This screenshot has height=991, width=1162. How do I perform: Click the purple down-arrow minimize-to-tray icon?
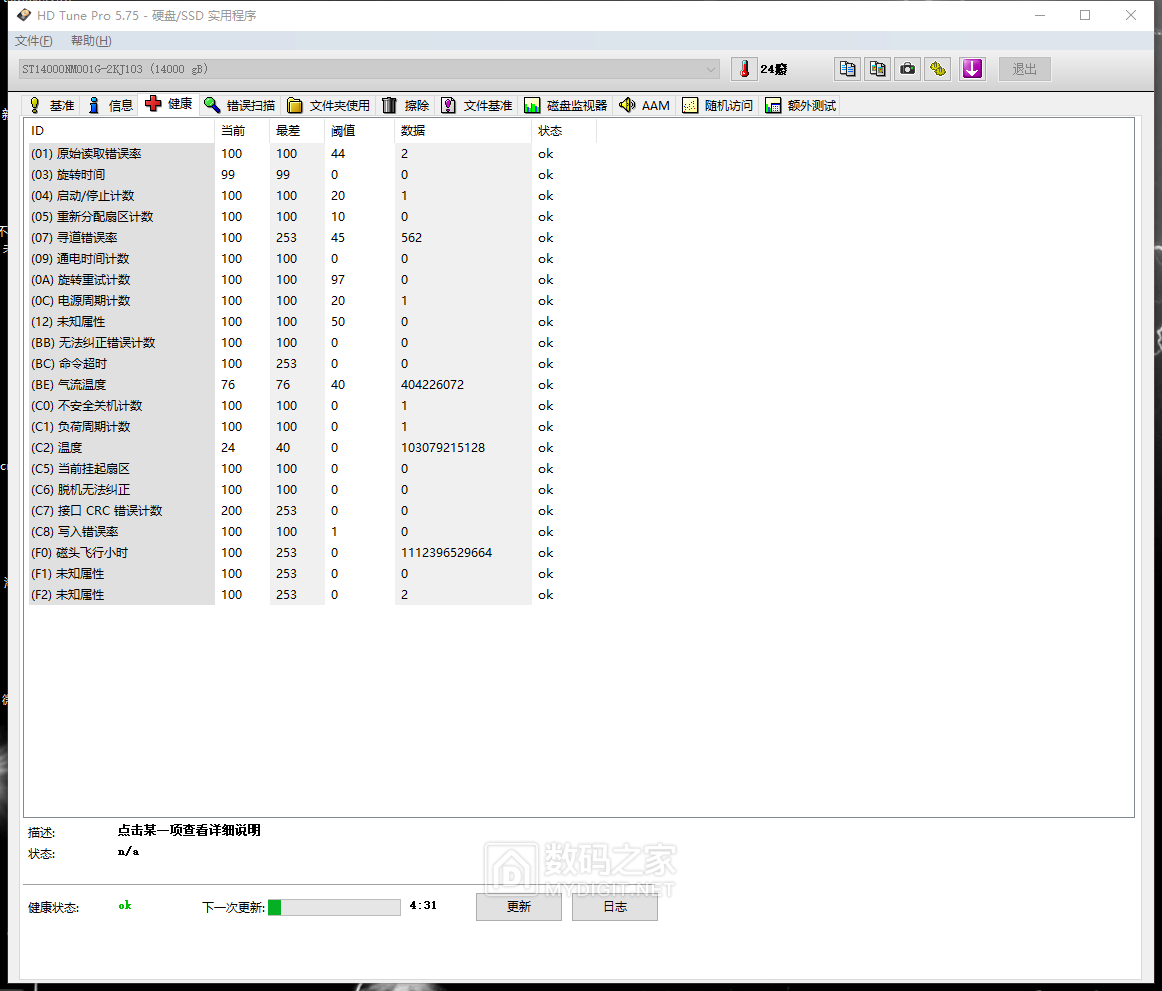(x=972, y=69)
